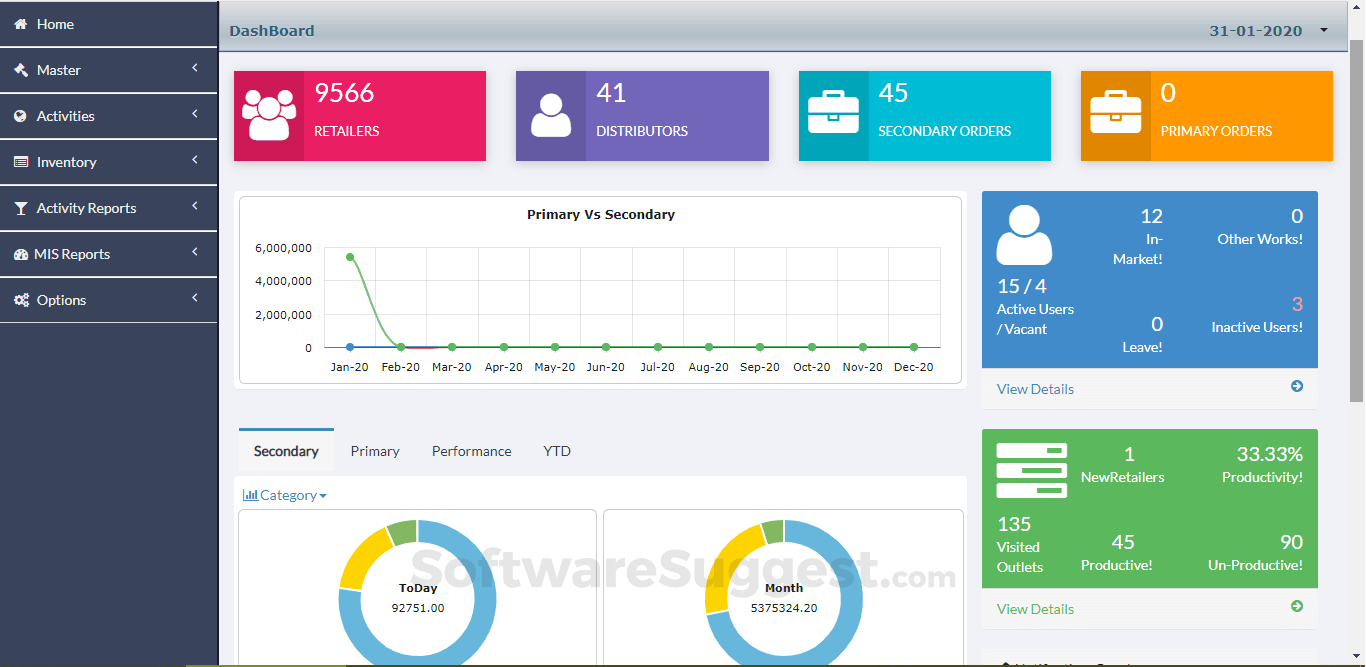This screenshot has width=1366, height=667.
Task: Click the Secondary Orders briefcase icon
Action: point(834,110)
